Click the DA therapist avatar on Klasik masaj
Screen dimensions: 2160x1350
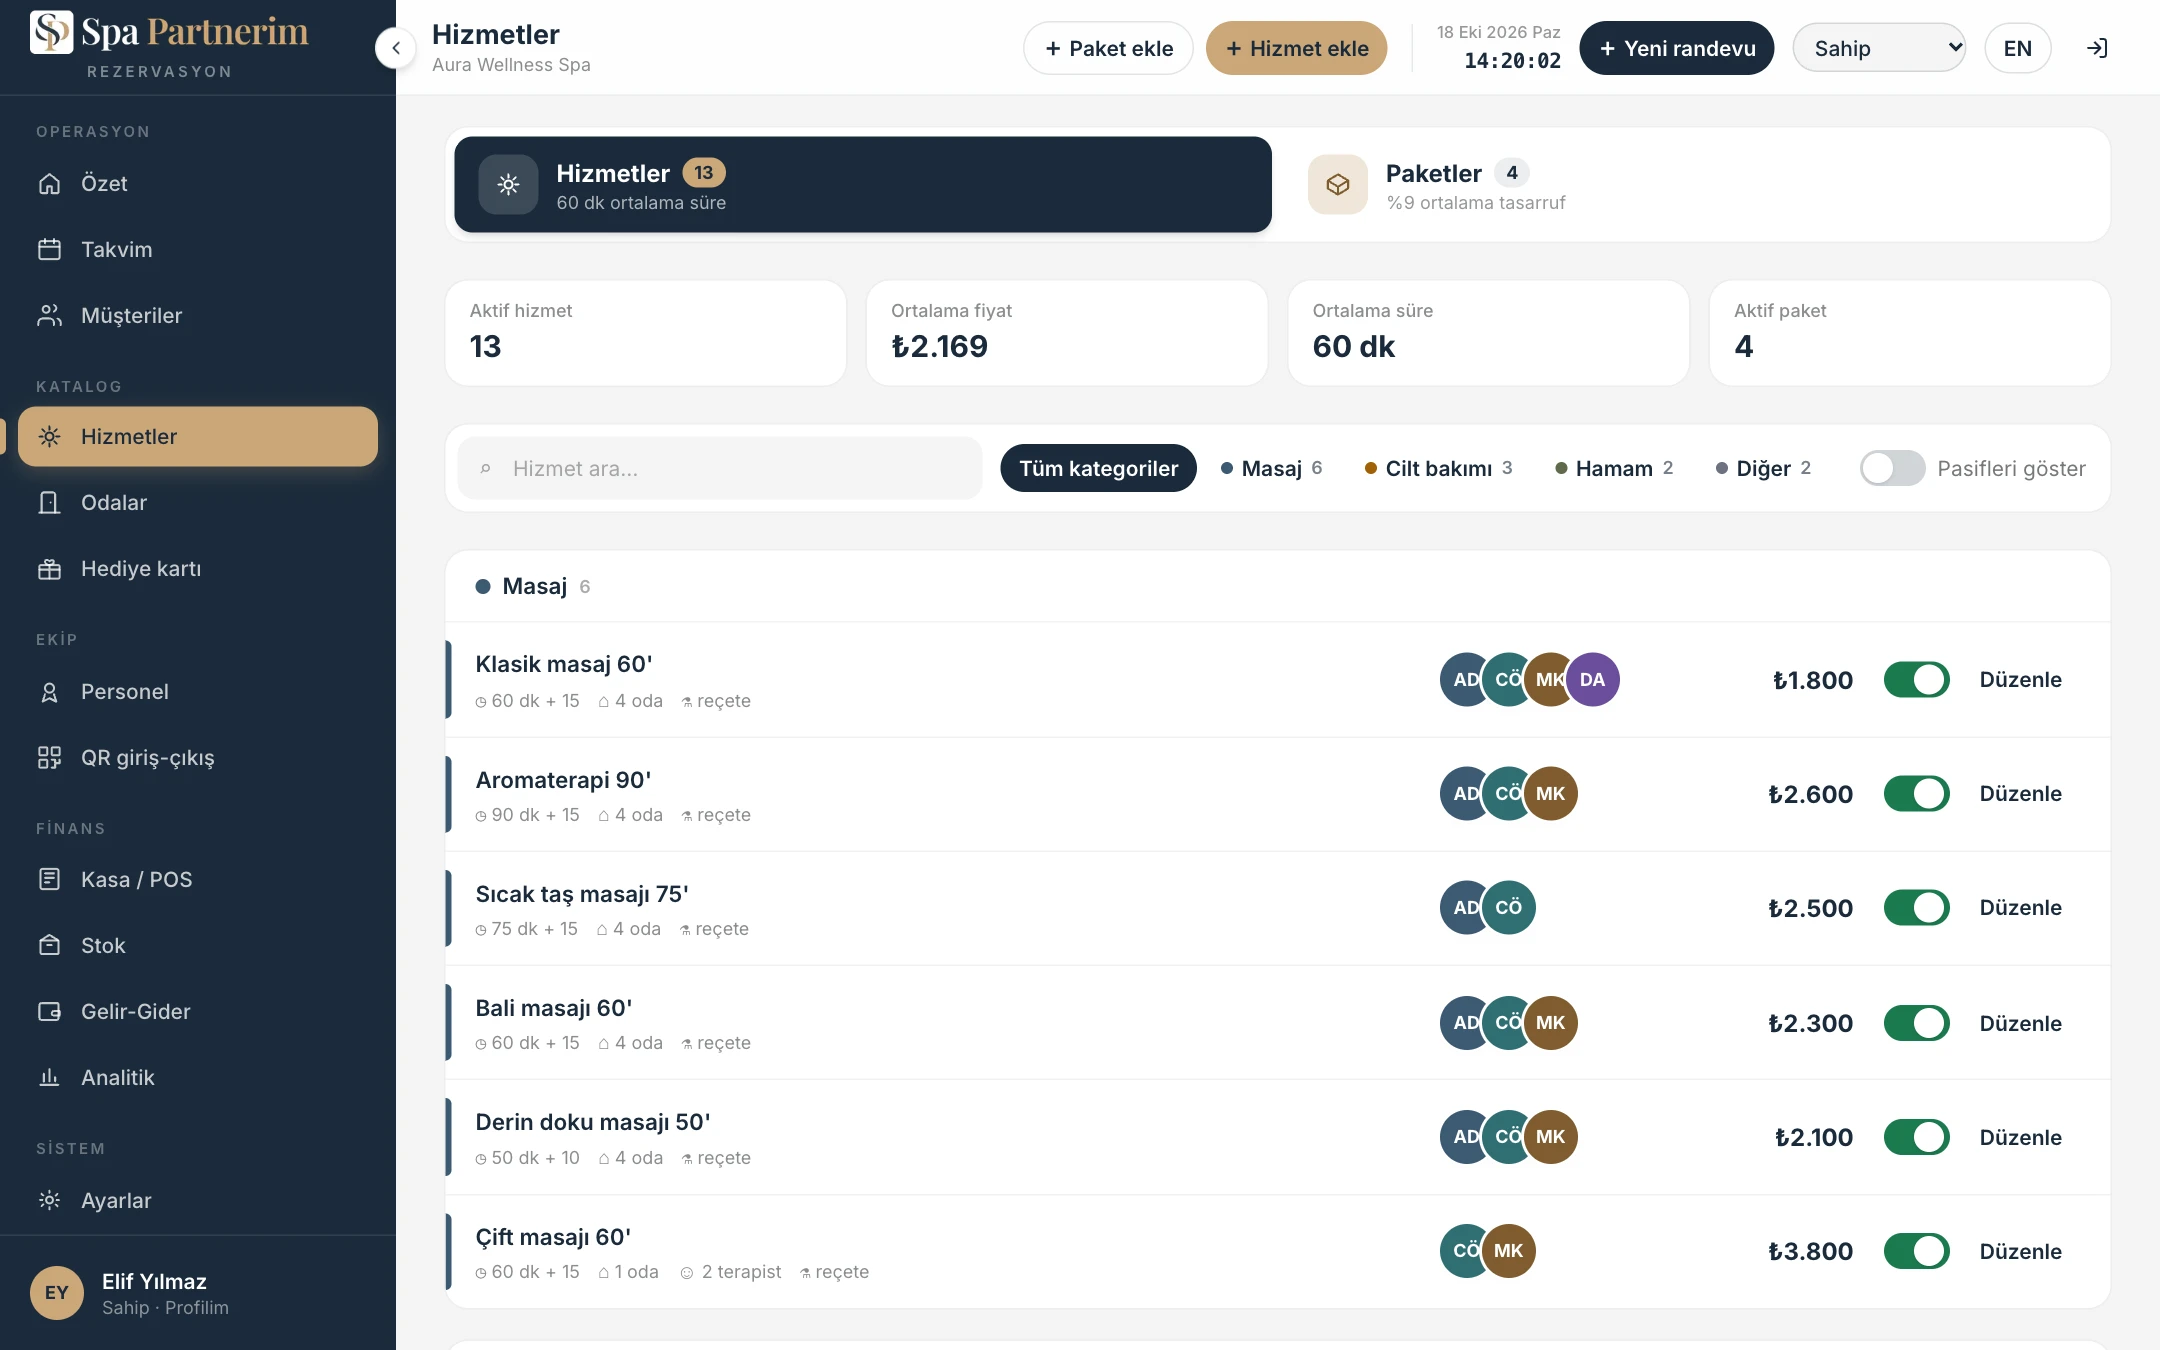(x=1592, y=680)
